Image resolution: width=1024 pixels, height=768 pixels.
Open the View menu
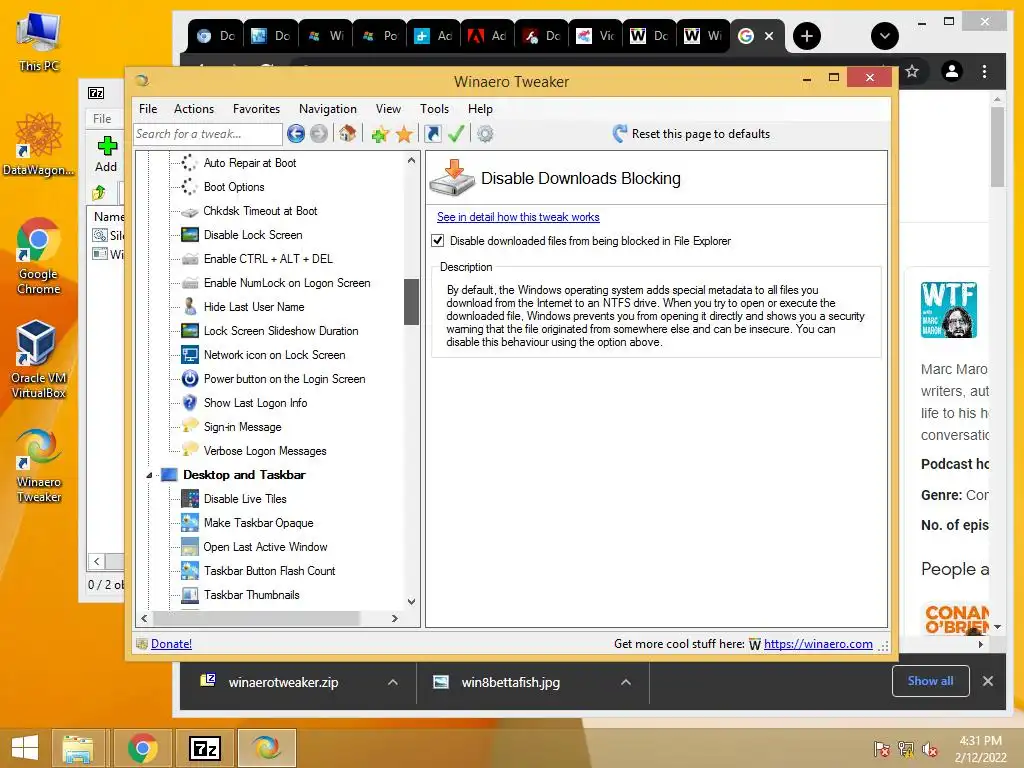(388, 109)
